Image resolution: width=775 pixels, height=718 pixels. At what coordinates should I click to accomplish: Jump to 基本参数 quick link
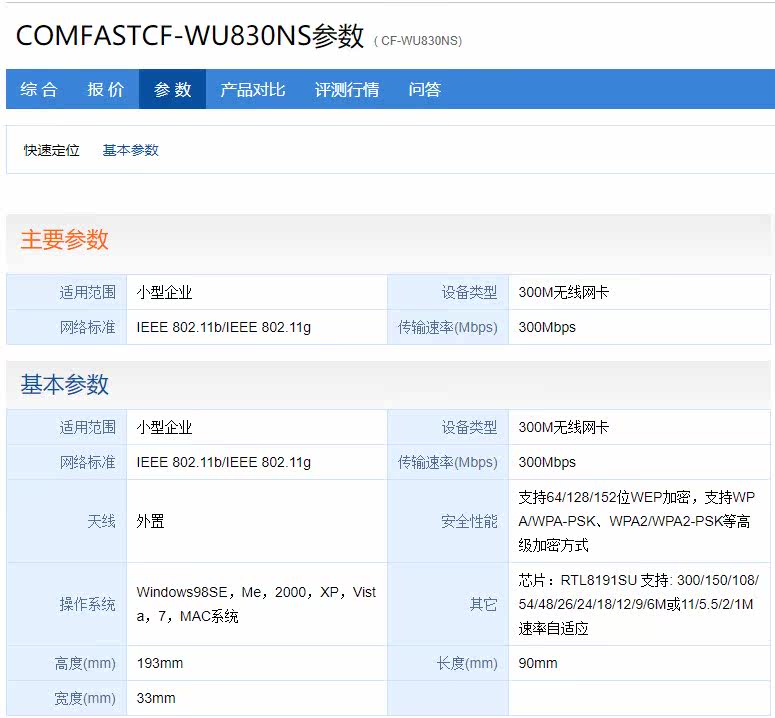(x=130, y=150)
